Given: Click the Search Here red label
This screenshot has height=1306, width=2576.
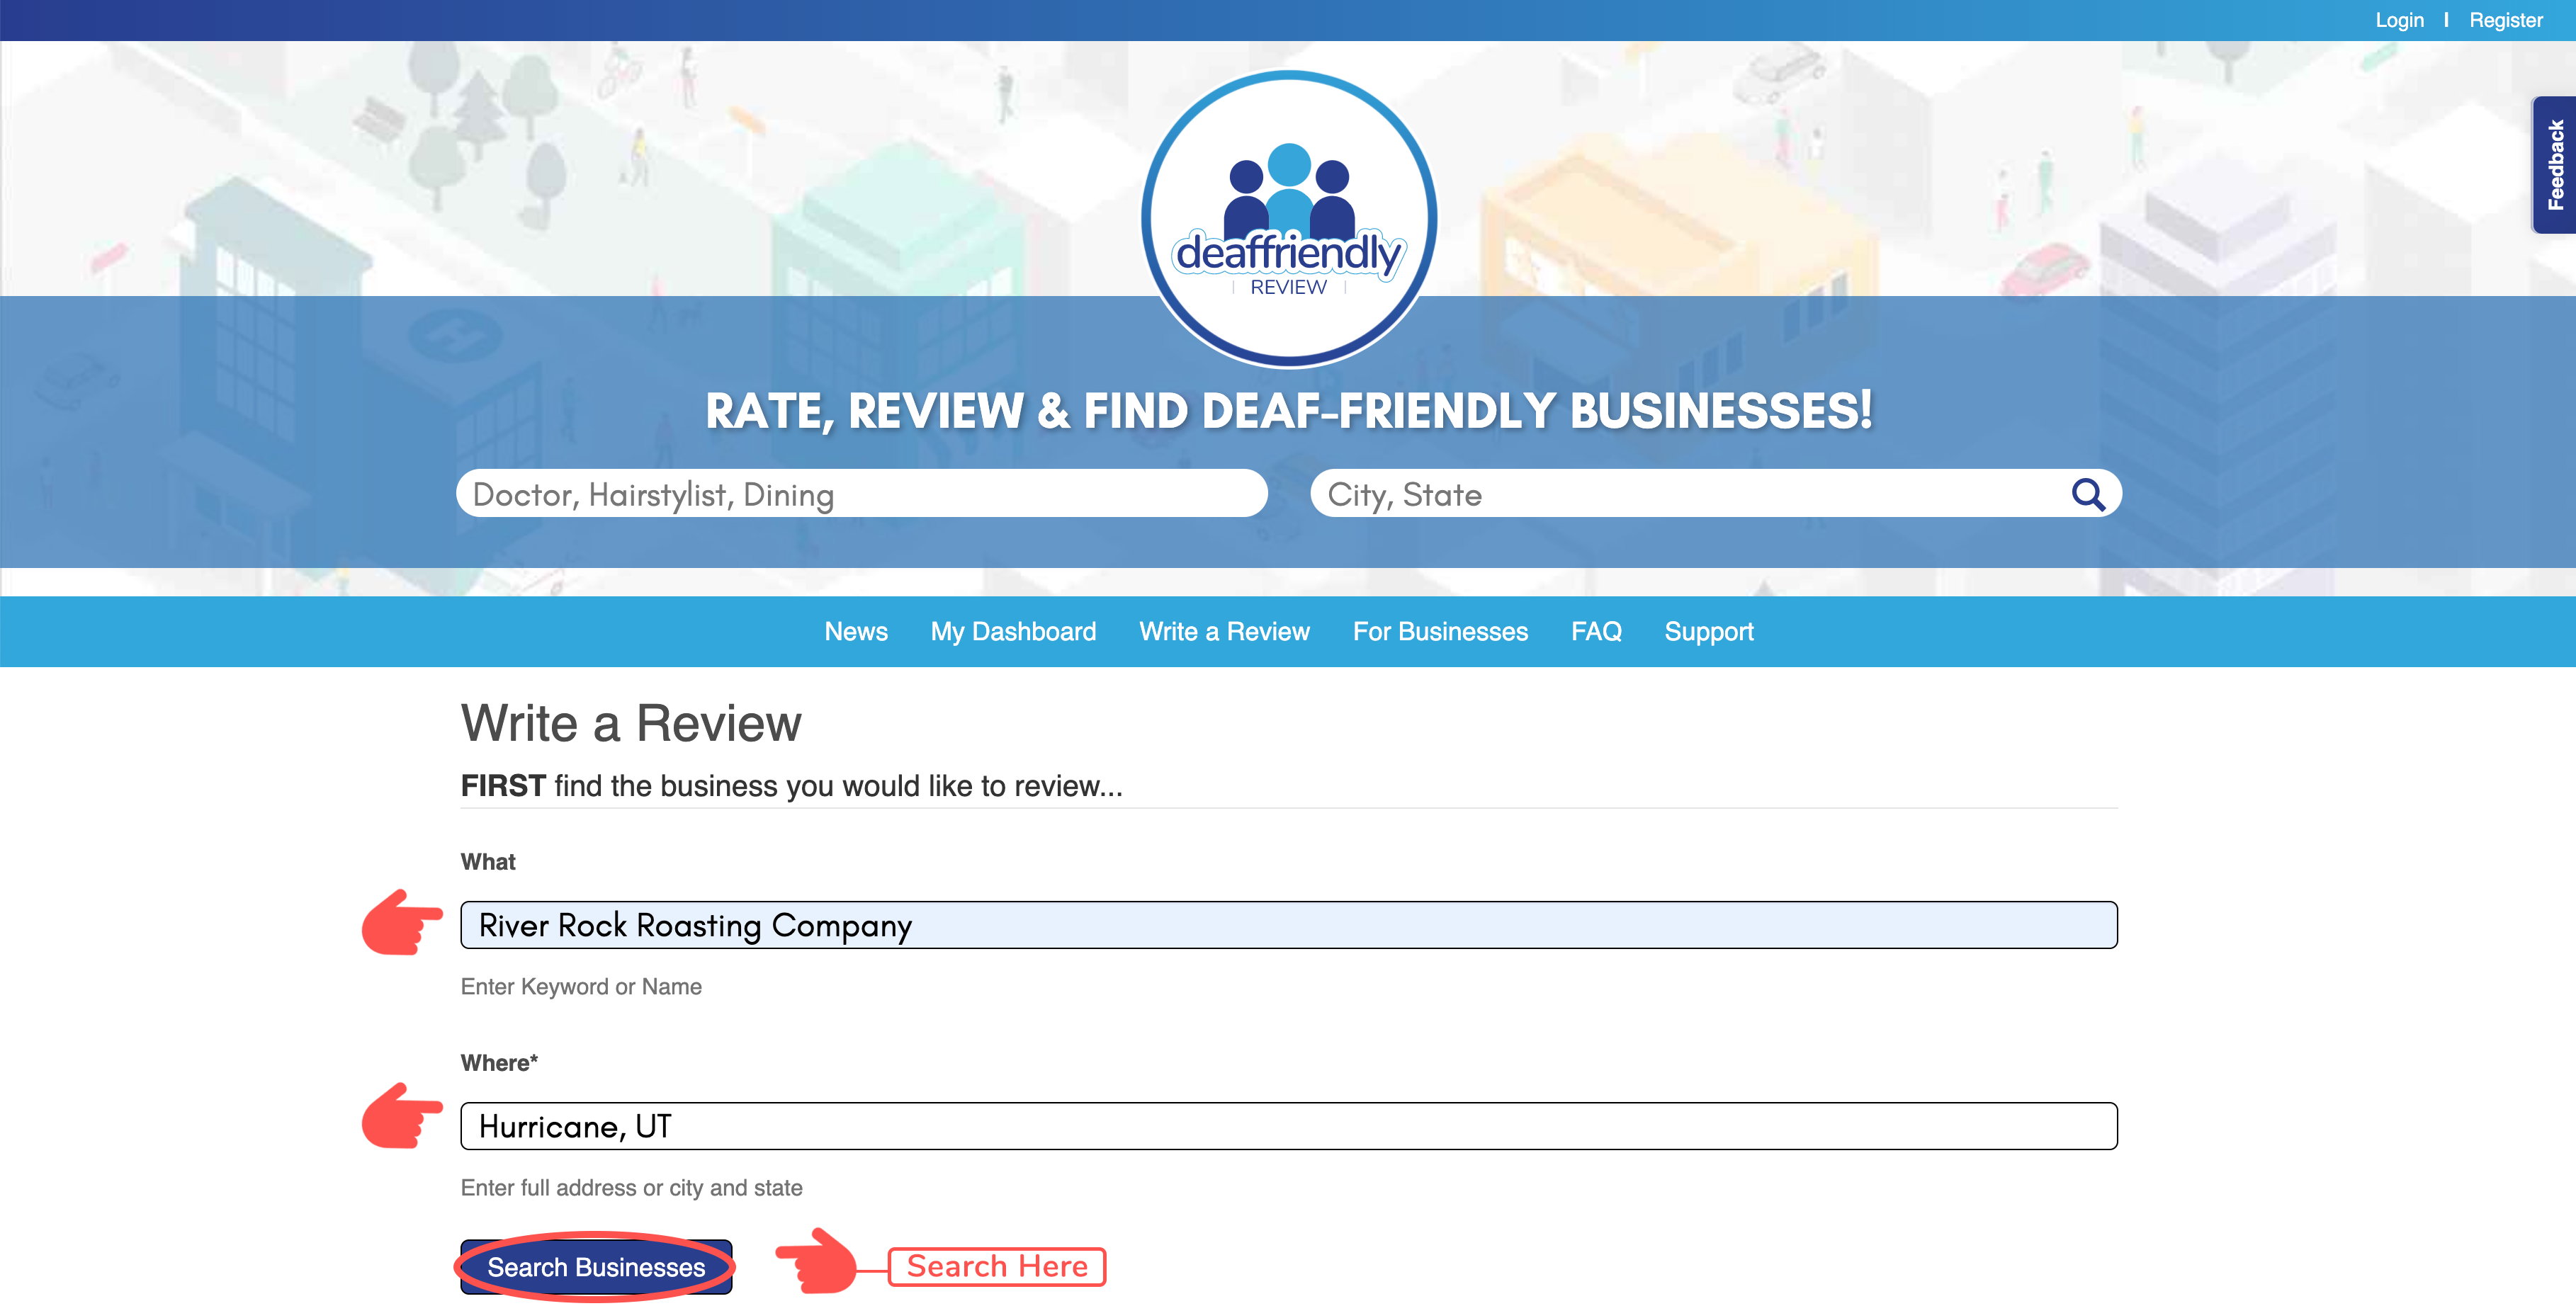Looking at the screenshot, I should point(996,1266).
